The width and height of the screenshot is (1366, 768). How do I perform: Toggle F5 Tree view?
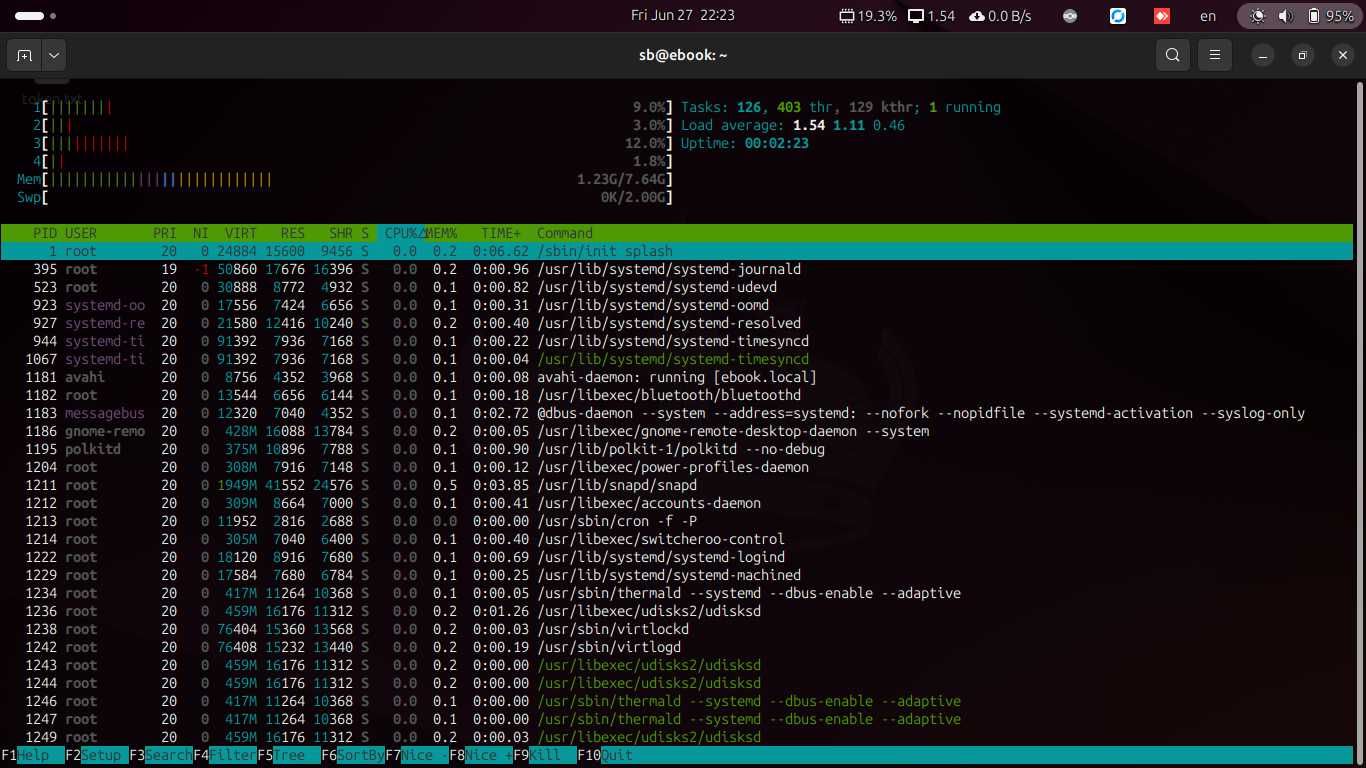289,755
